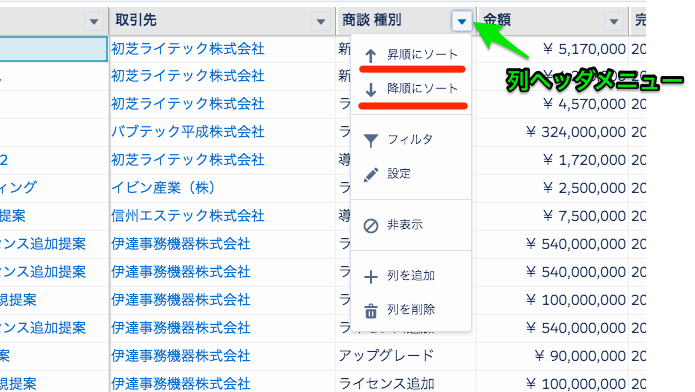Select the highlighted blue cell in the first row
This screenshot has height=392, width=695.
click(54, 49)
